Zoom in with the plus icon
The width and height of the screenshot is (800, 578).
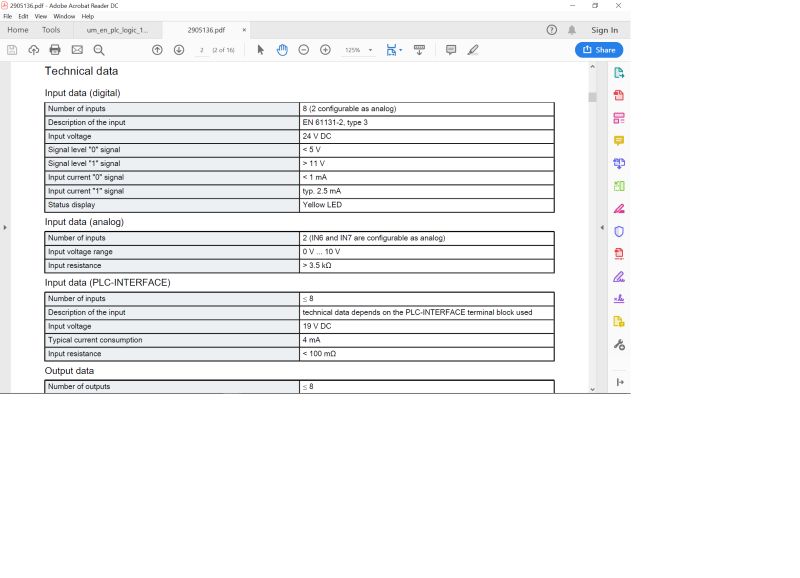click(x=325, y=50)
